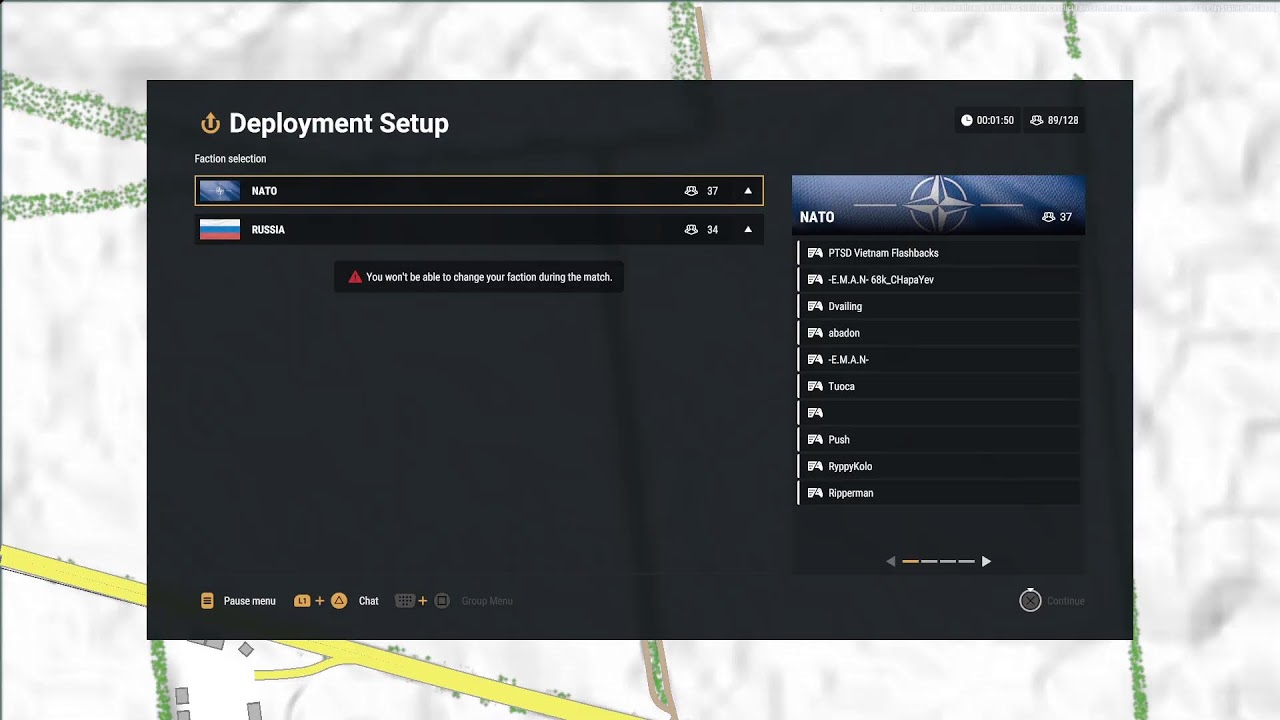Select player abadon
1280x720 pixels.
[x=938, y=333]
